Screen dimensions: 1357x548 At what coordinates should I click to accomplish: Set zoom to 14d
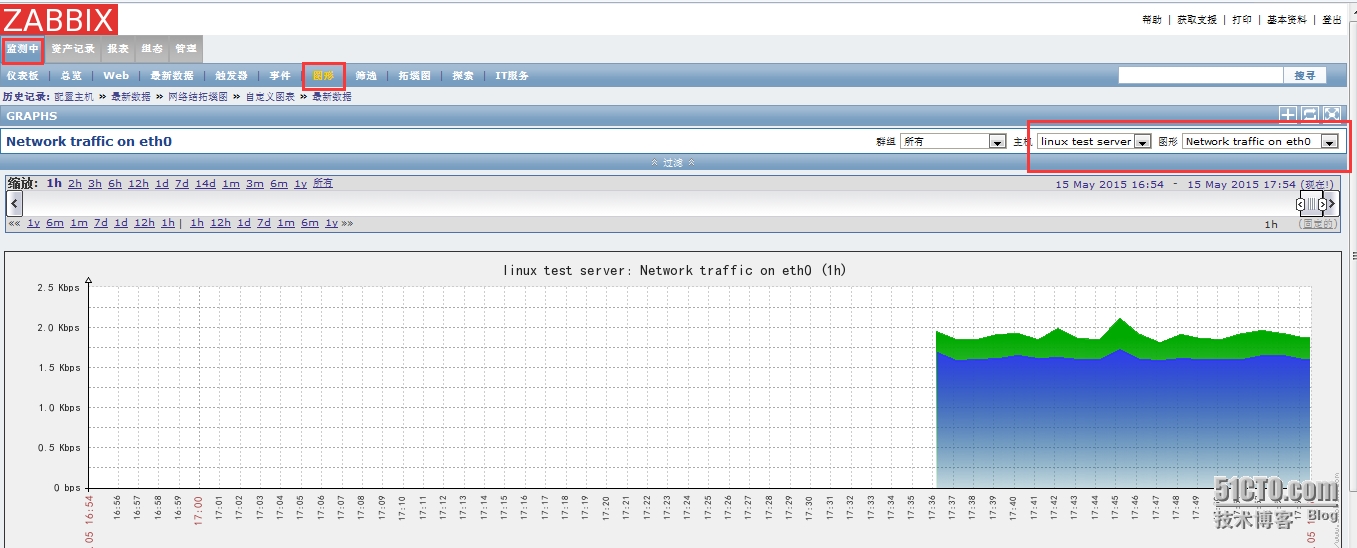pos(205,183)
